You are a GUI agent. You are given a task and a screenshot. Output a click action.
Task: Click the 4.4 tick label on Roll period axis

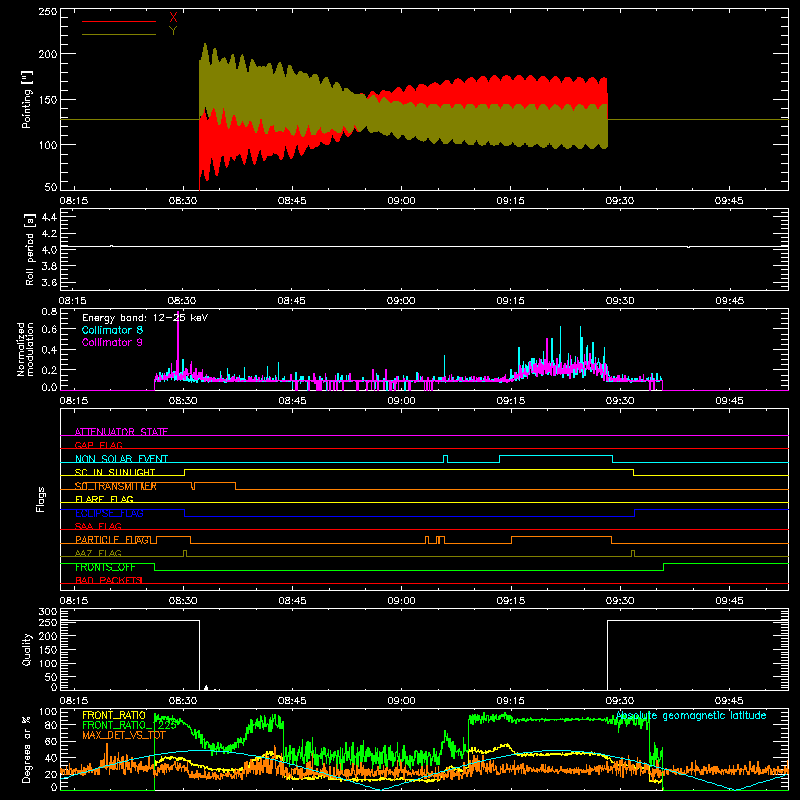point(49,217)
